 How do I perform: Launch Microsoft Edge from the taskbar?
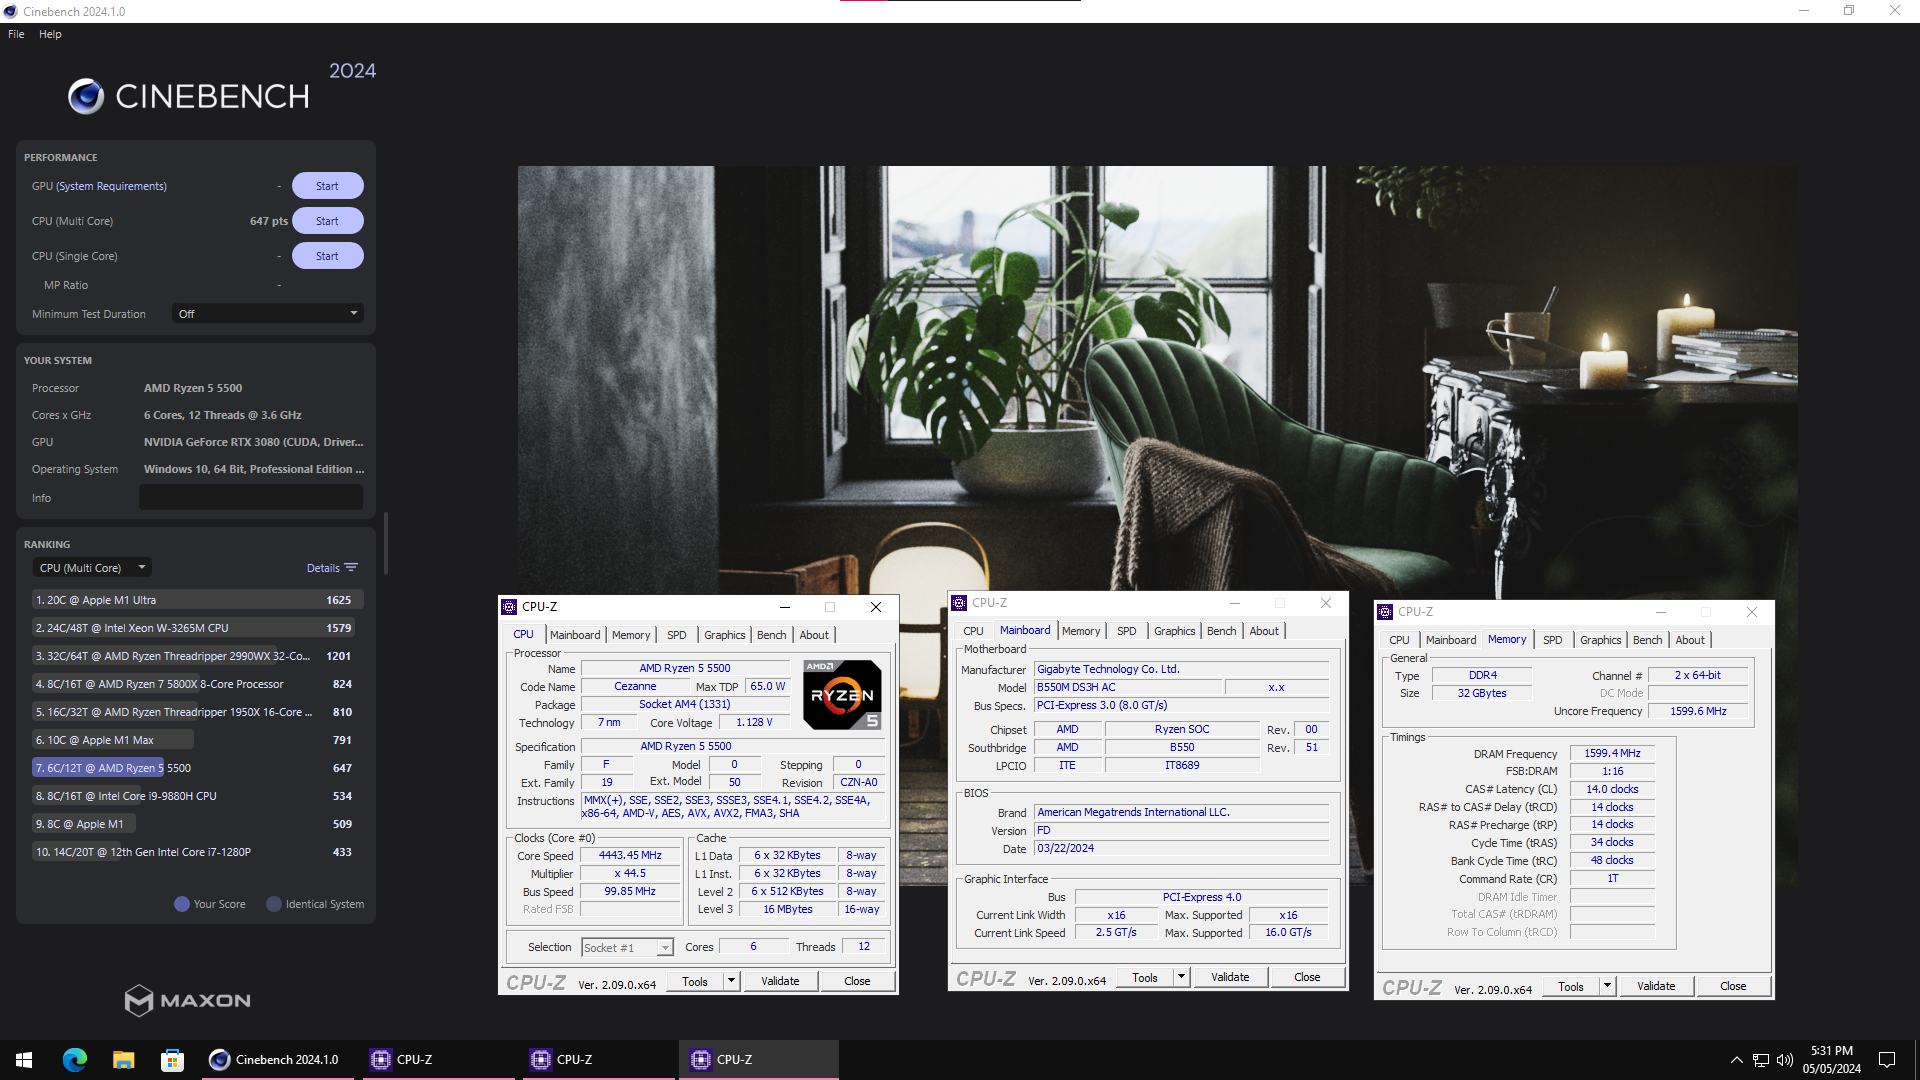(x=75, y=1060)
